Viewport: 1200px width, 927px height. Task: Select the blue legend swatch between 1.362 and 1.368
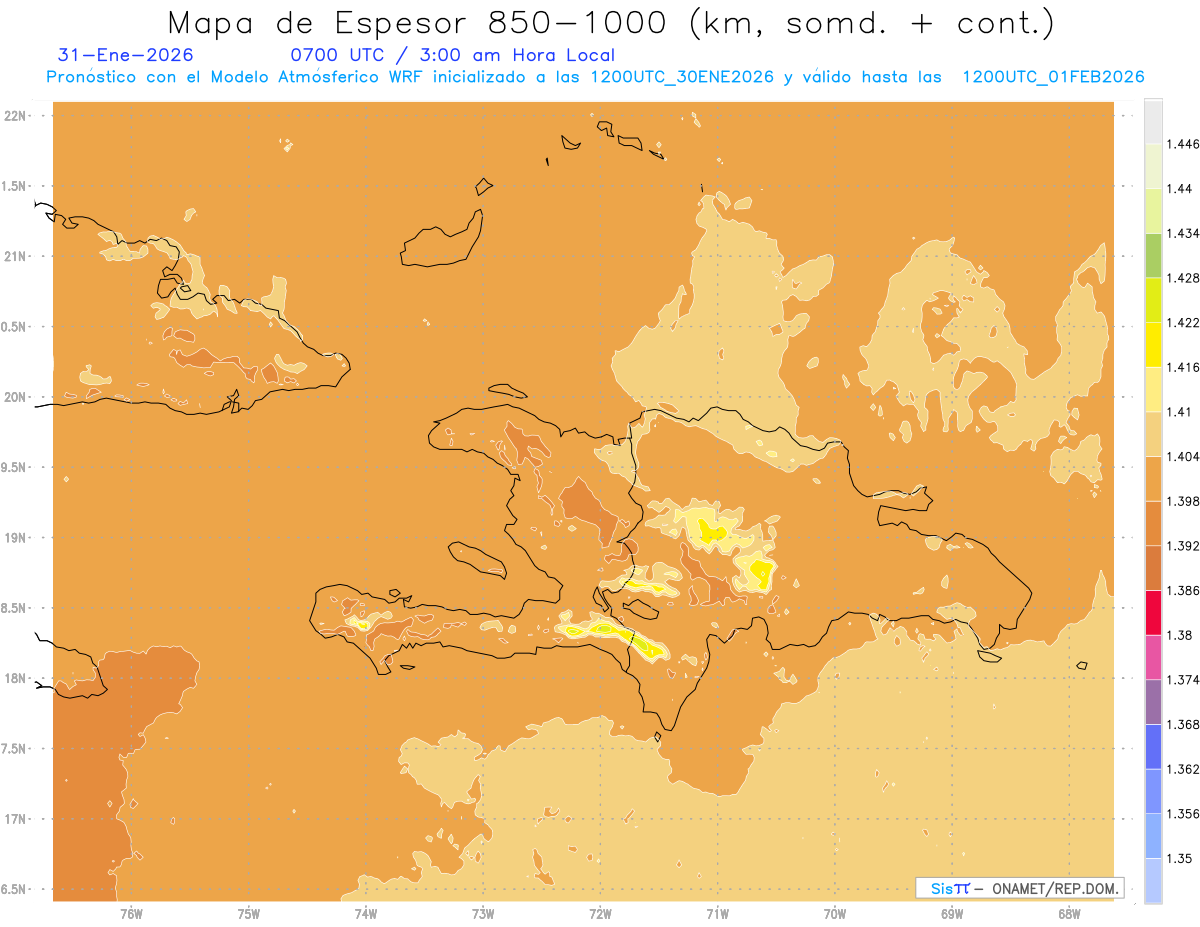(x=1153, y=746)
